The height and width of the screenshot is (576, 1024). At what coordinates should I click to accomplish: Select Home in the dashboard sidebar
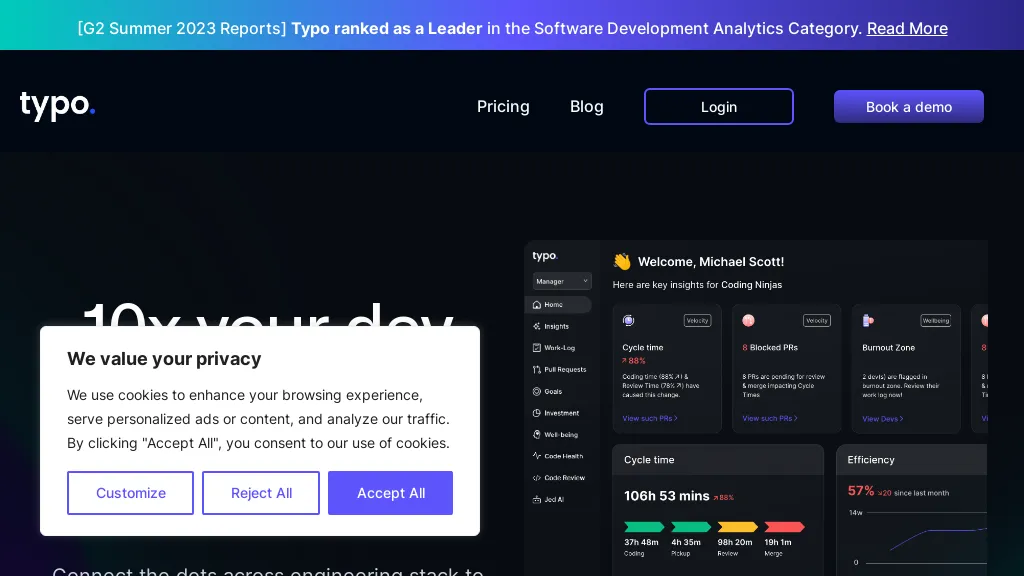pos(553,304)
